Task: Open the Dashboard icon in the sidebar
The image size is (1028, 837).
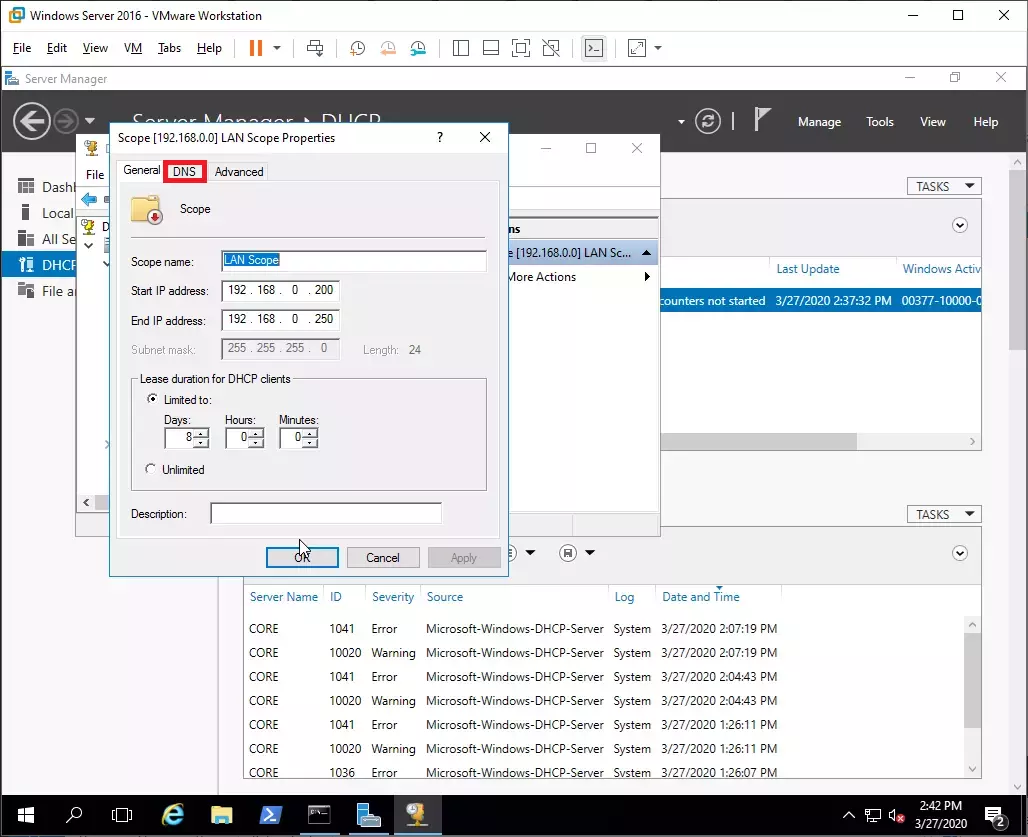Action: pyautogui.click(x=26, y=187)
